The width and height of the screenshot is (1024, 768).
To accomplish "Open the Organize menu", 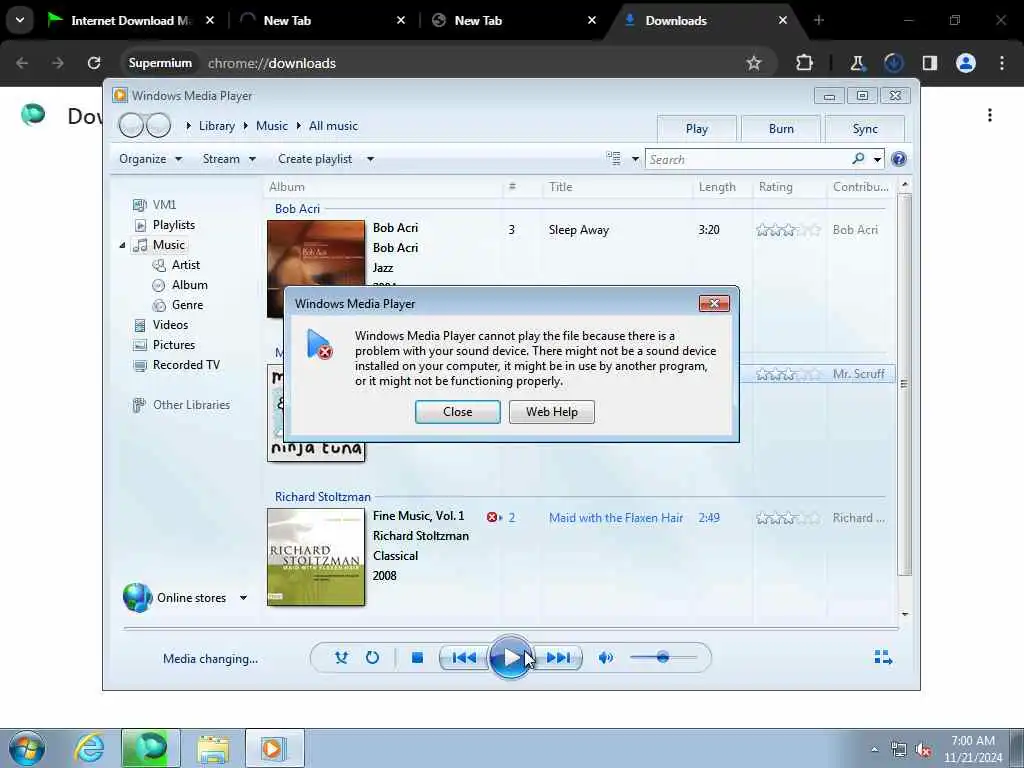I will point(150,159).
